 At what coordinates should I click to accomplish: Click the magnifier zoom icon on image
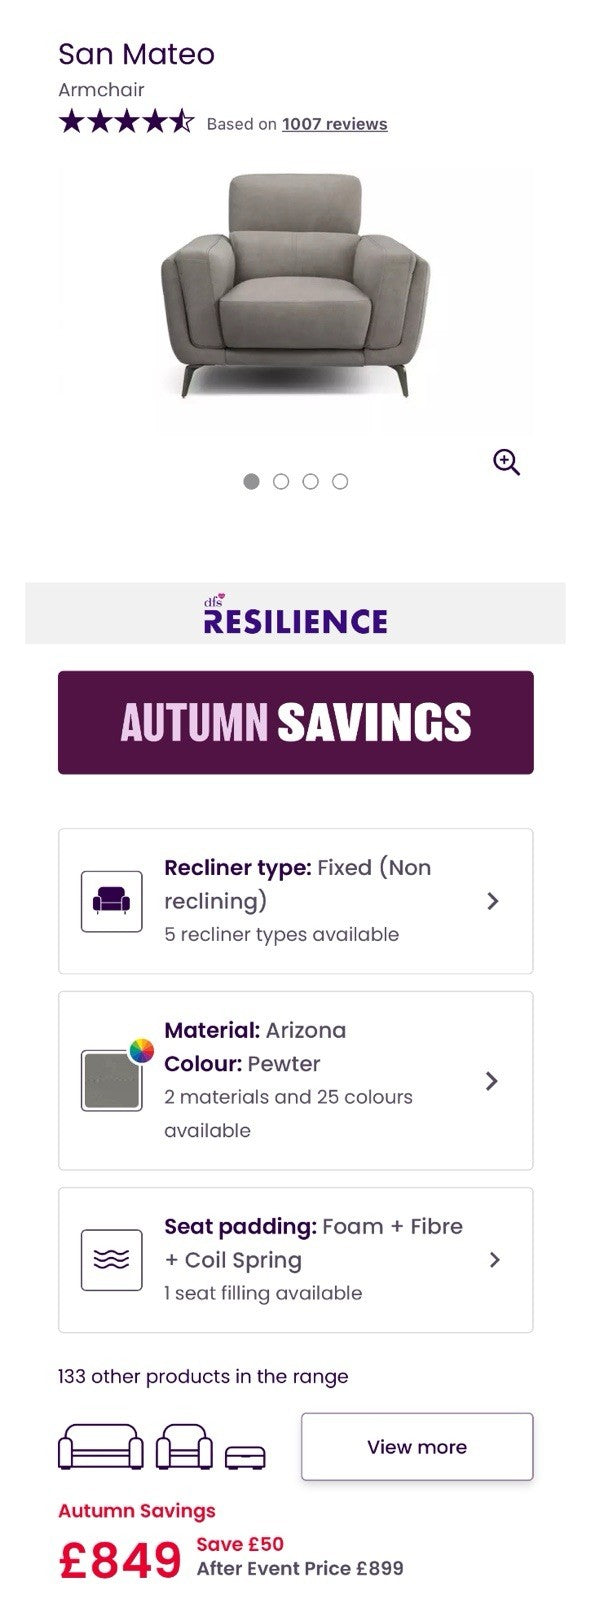pos(506,462)
